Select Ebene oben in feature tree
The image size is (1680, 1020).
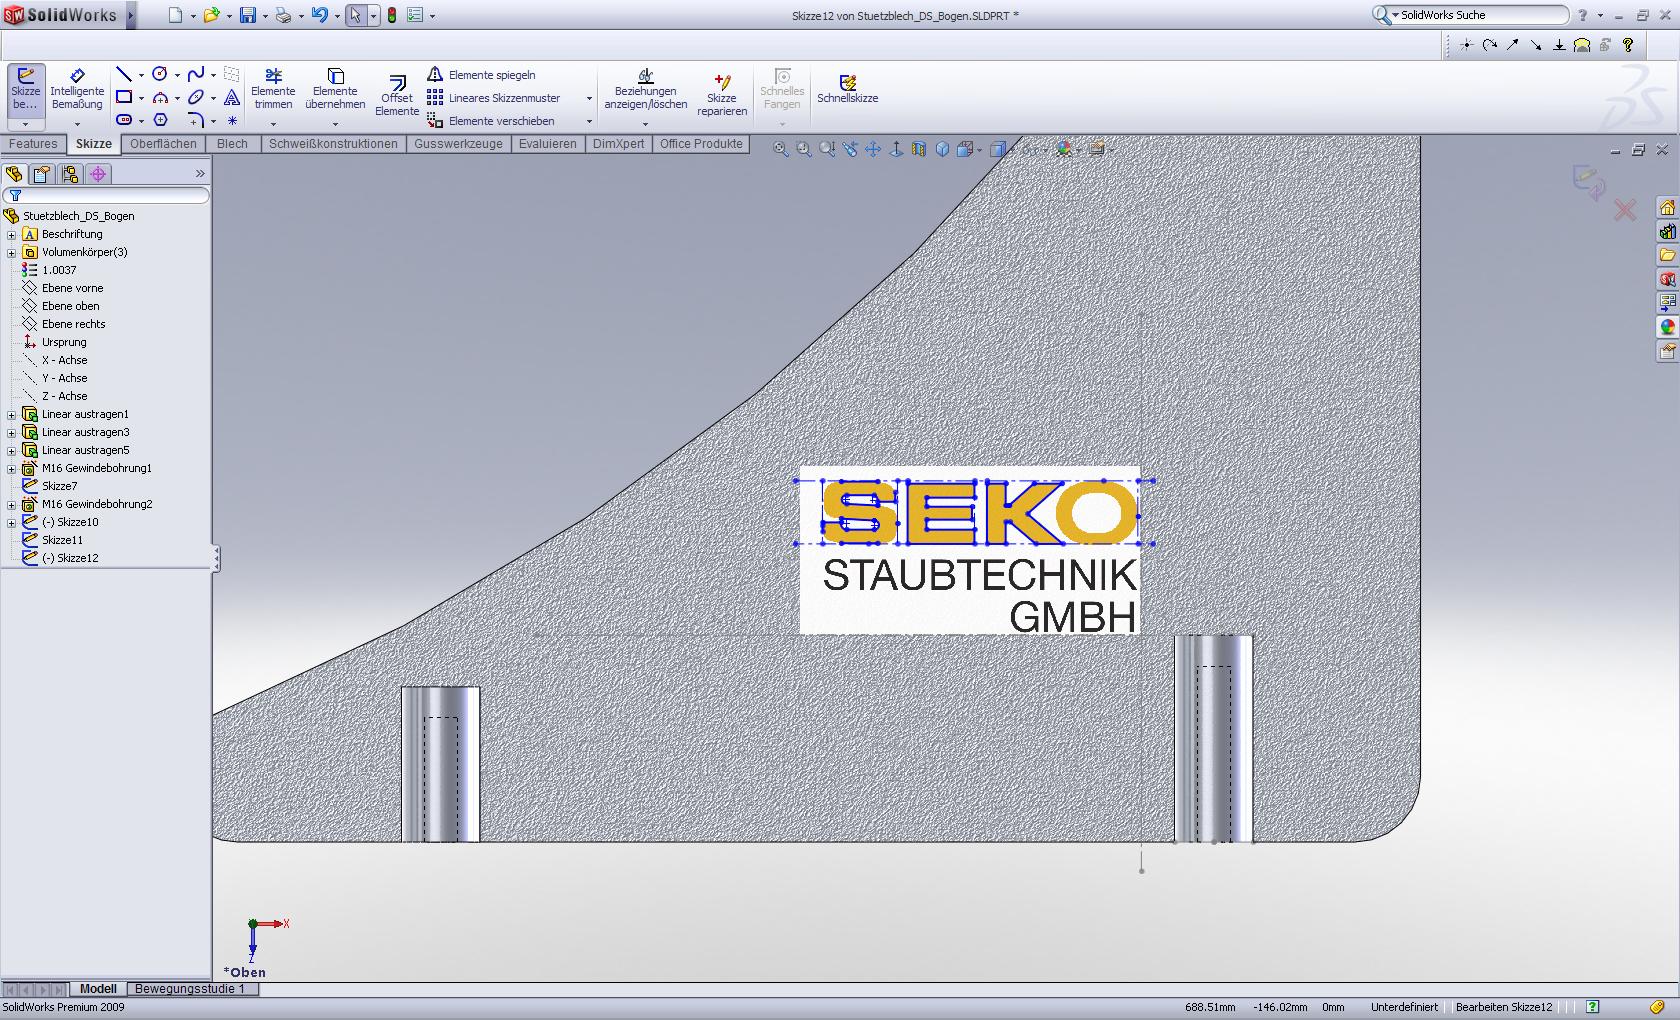tap(70, 306)
